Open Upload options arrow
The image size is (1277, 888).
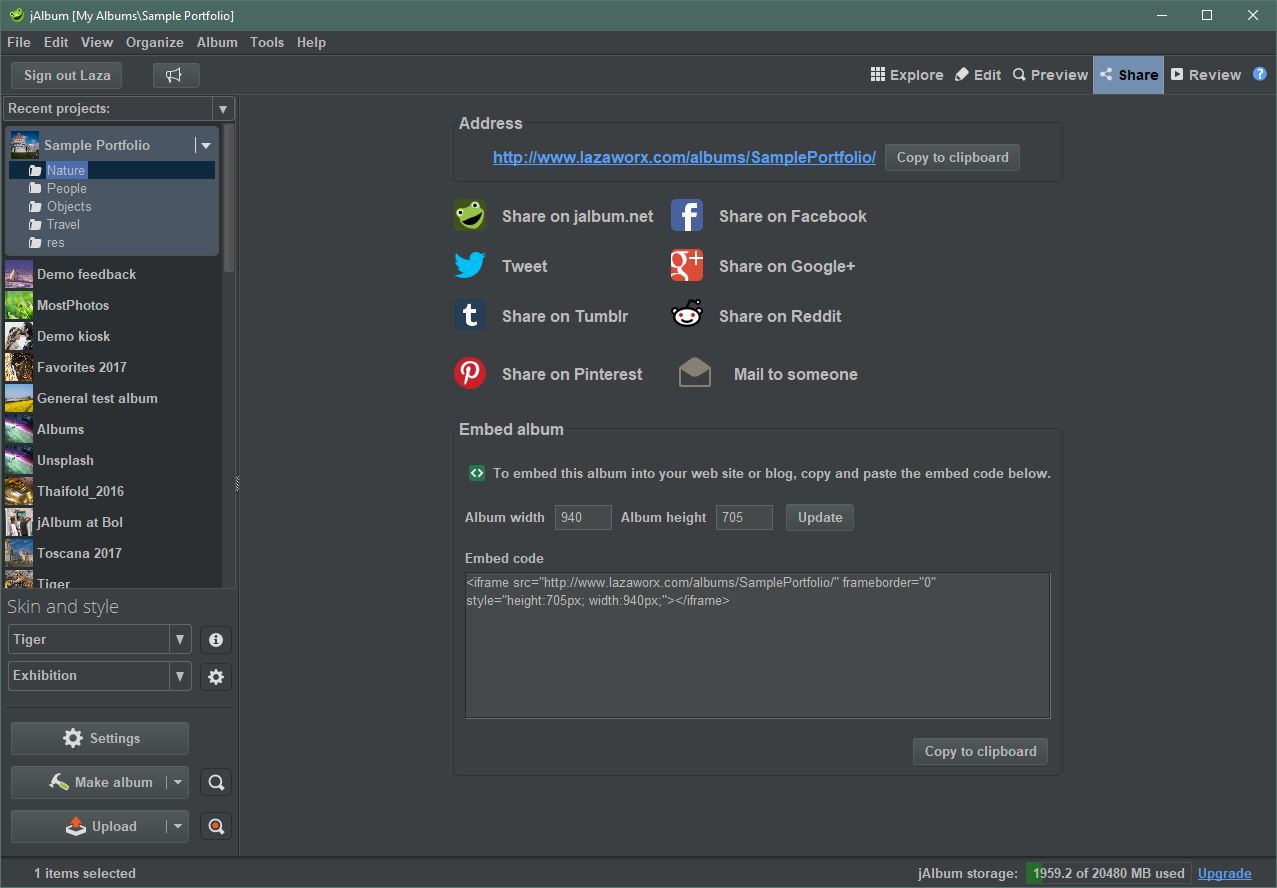click(x=177, y=826)
